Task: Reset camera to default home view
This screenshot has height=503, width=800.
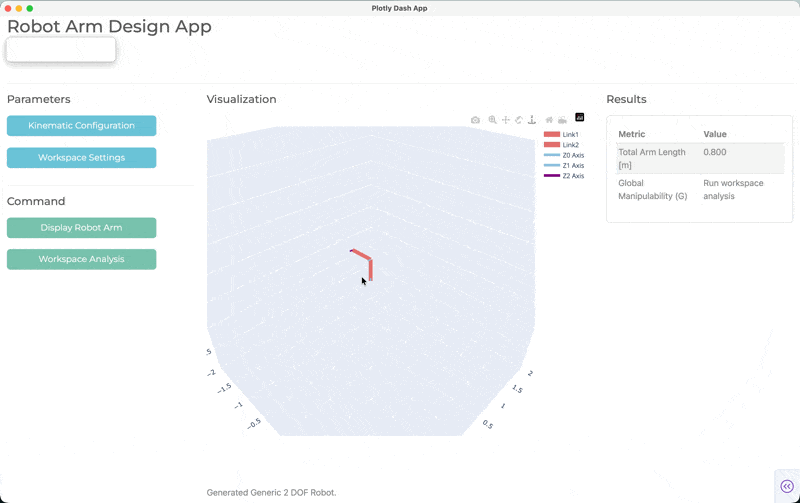Action: [549, 120]
